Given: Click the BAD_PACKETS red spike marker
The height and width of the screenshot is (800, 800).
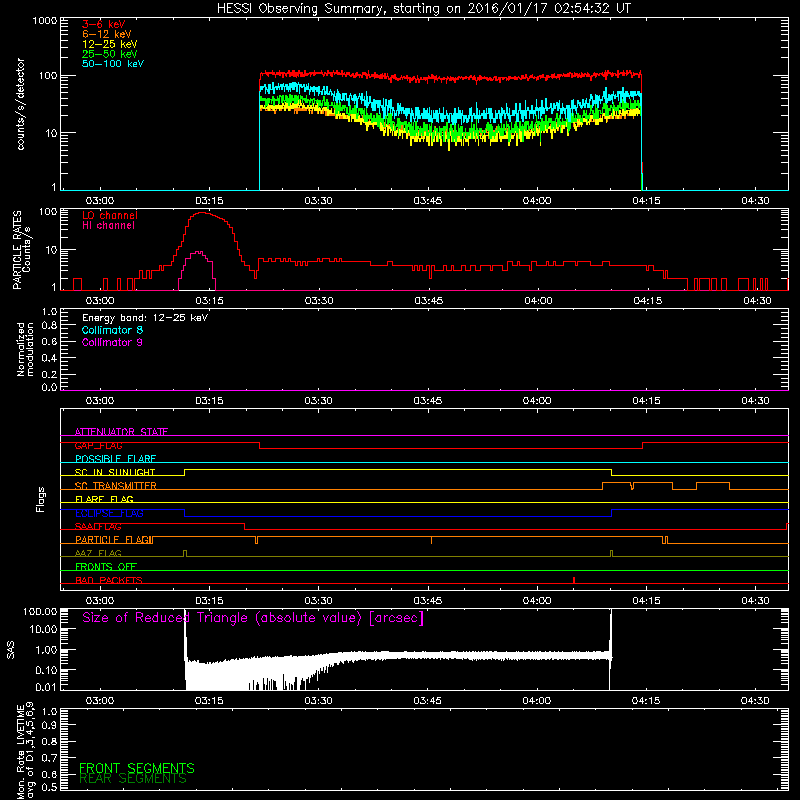Looking at the screenshot, I should tap(574, 580).
